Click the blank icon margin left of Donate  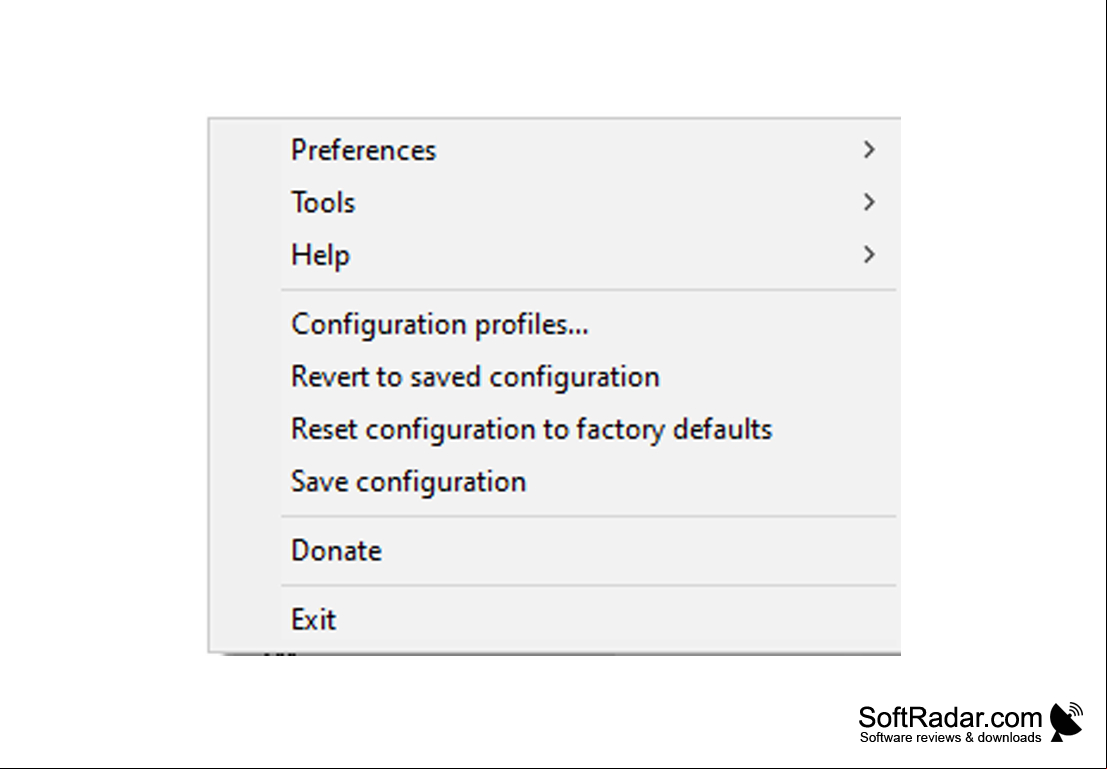(x=246, y=551)
